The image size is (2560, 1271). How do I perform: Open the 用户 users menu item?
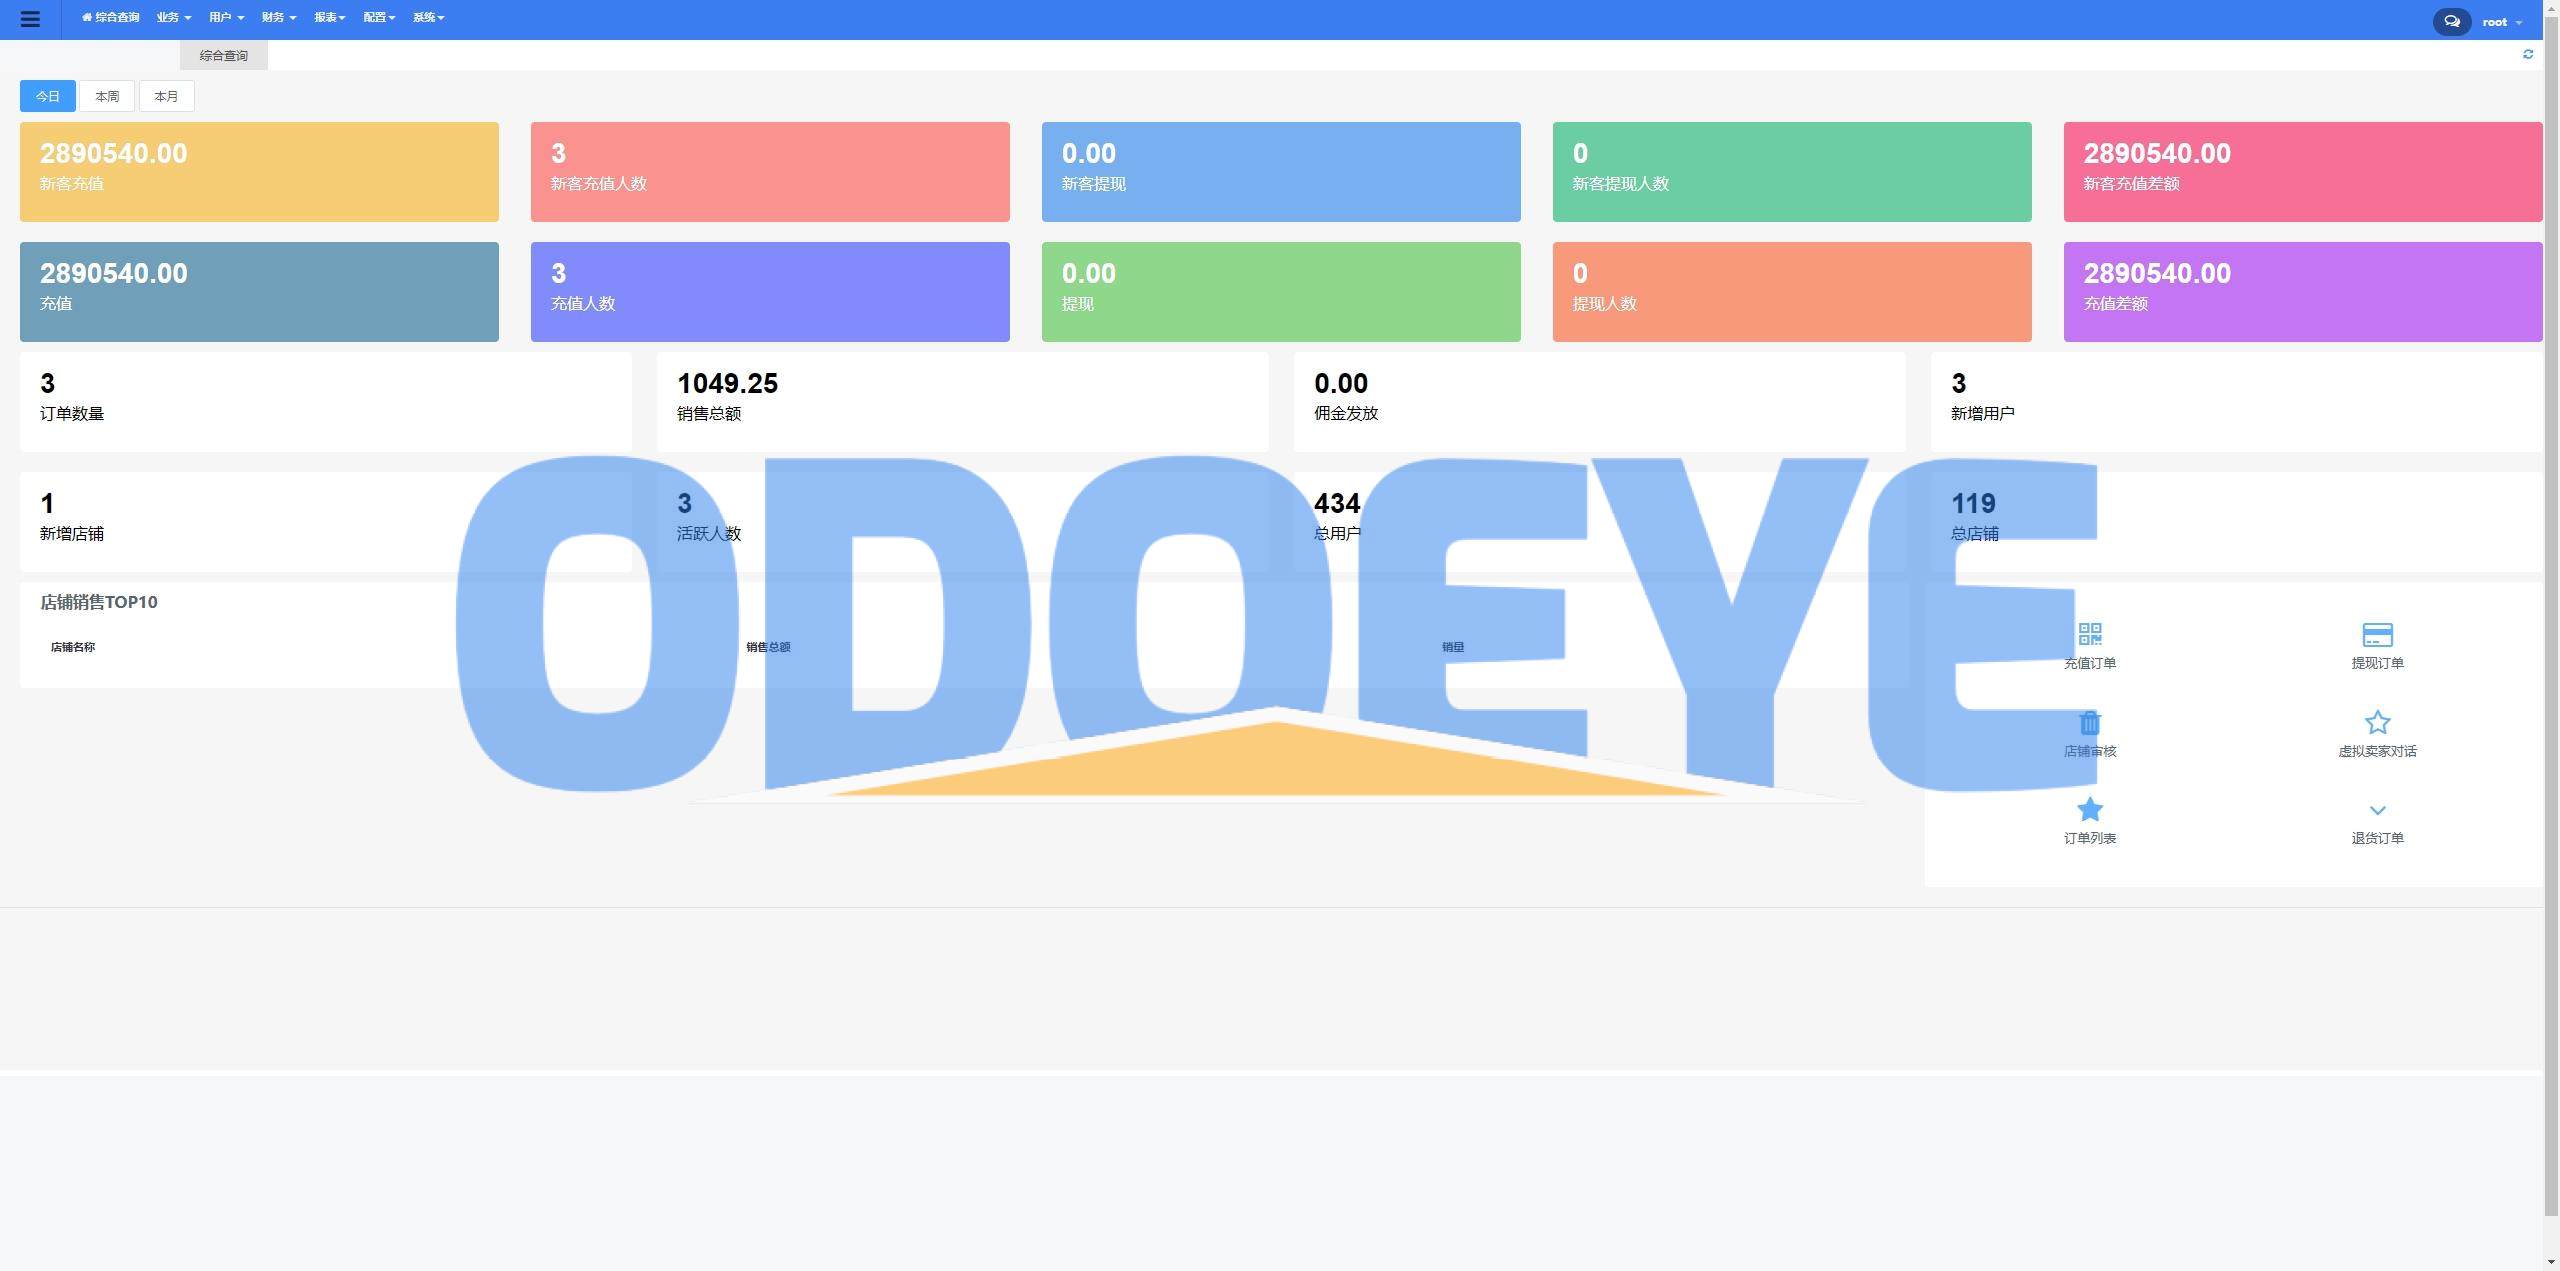pyautogui.click(x=222, y=18)
